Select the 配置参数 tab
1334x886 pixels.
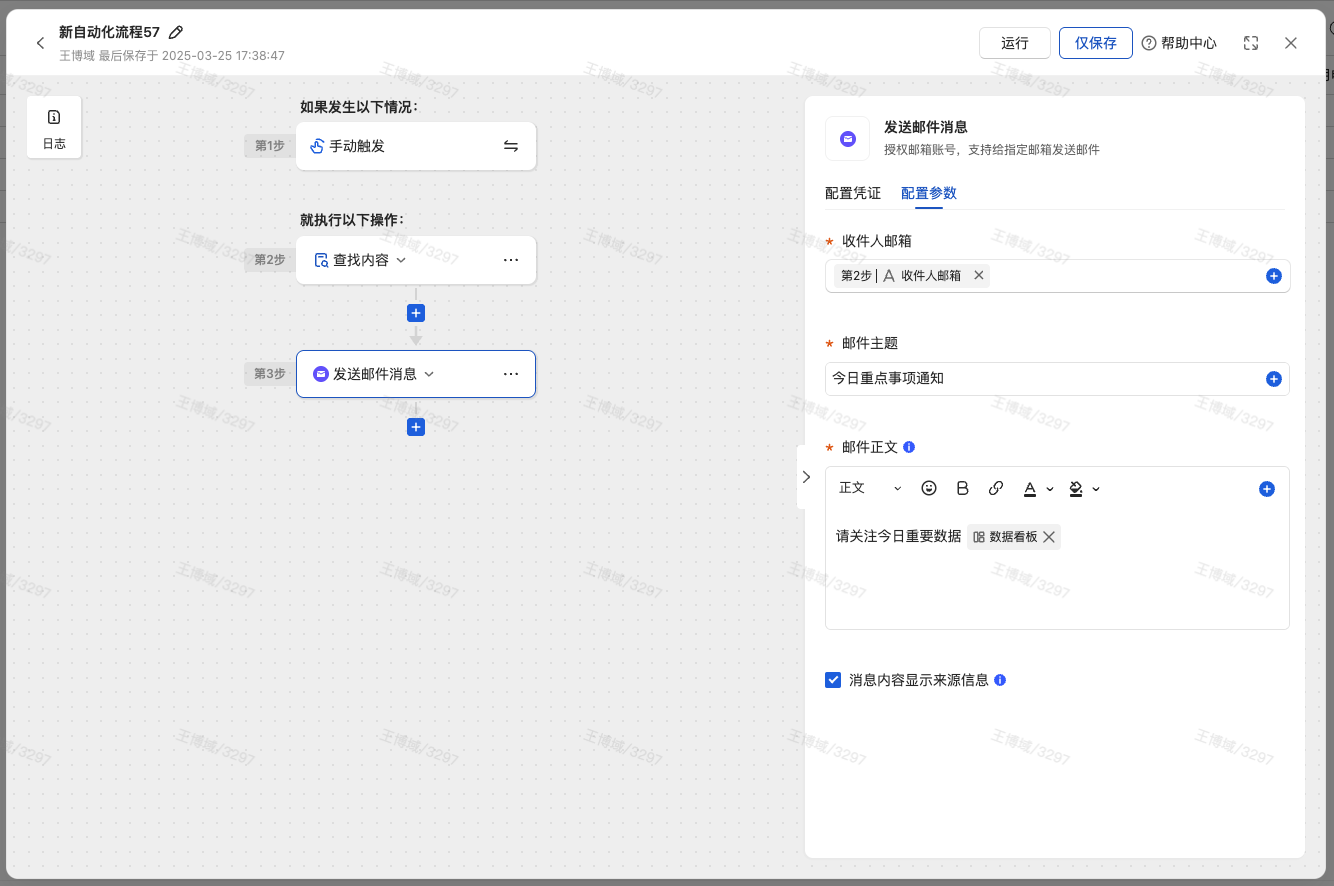(x=928, y=193)
